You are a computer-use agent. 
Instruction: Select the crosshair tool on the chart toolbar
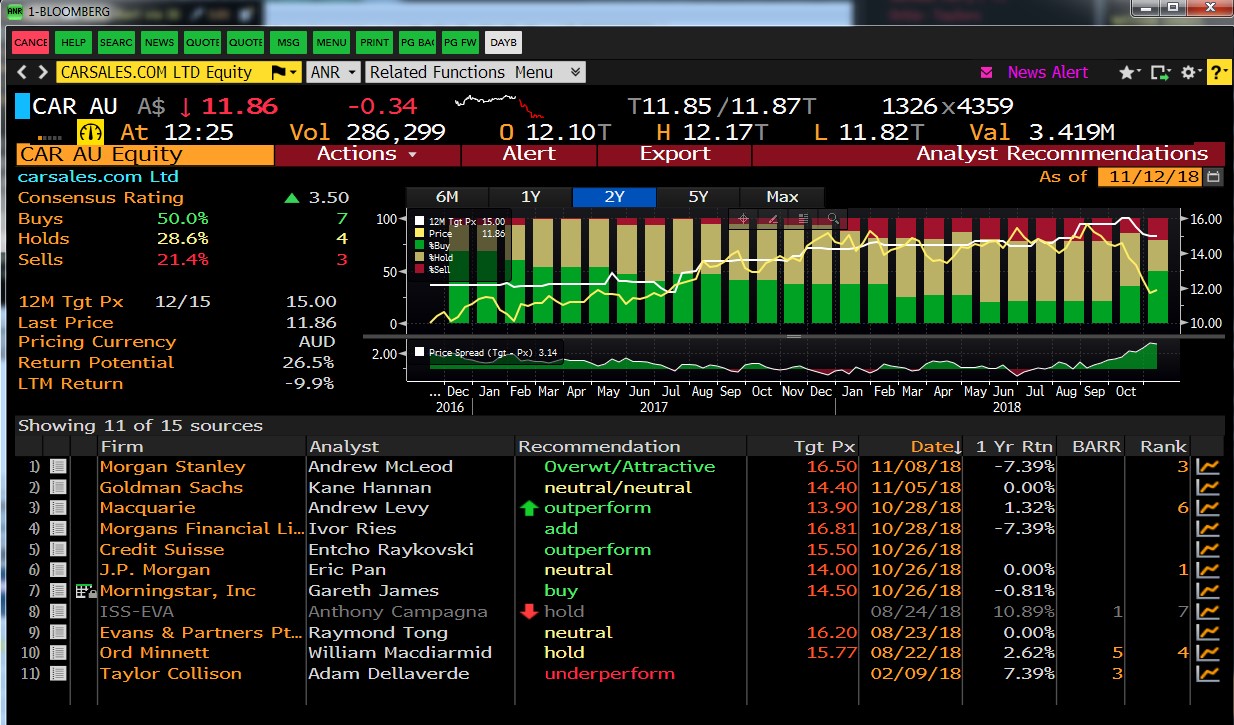click(x=743, y=218)
